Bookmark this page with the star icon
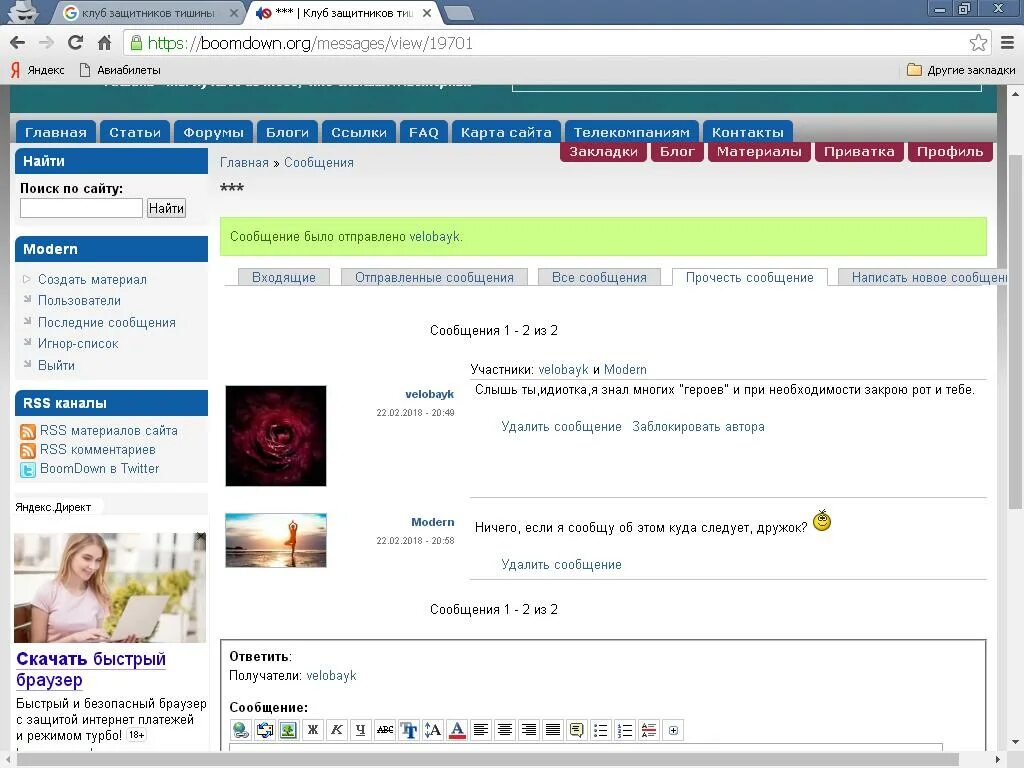Image resolution: width=1024 pixels, height=768 pixels. tap(978, 43)
